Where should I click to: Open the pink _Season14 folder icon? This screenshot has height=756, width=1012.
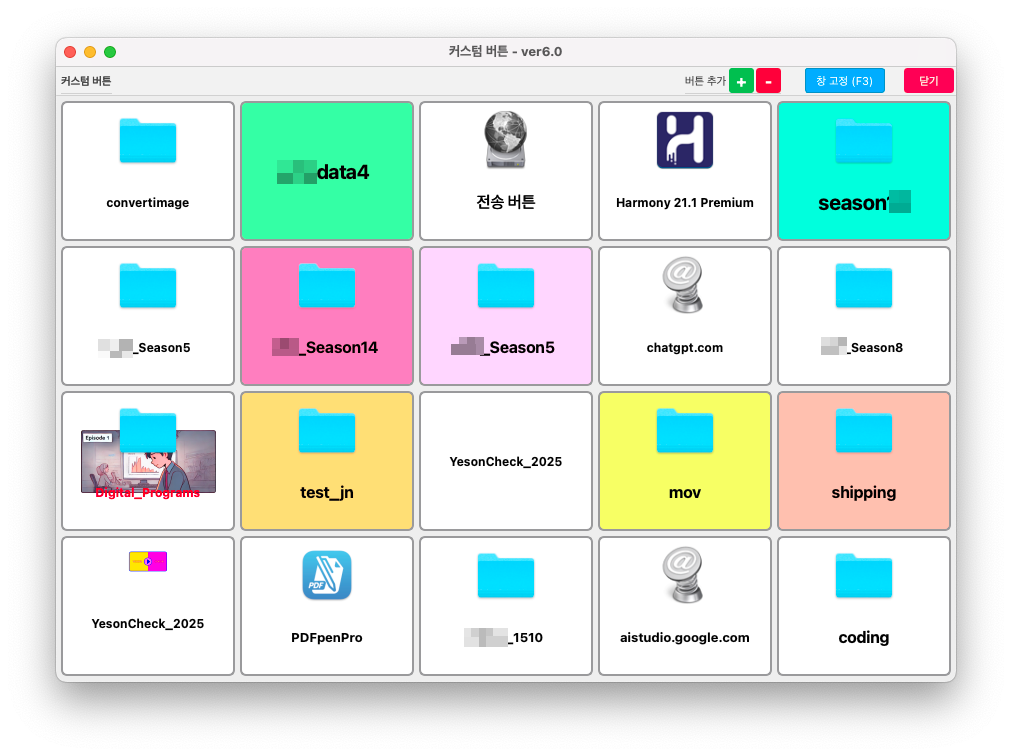[327, 285]
